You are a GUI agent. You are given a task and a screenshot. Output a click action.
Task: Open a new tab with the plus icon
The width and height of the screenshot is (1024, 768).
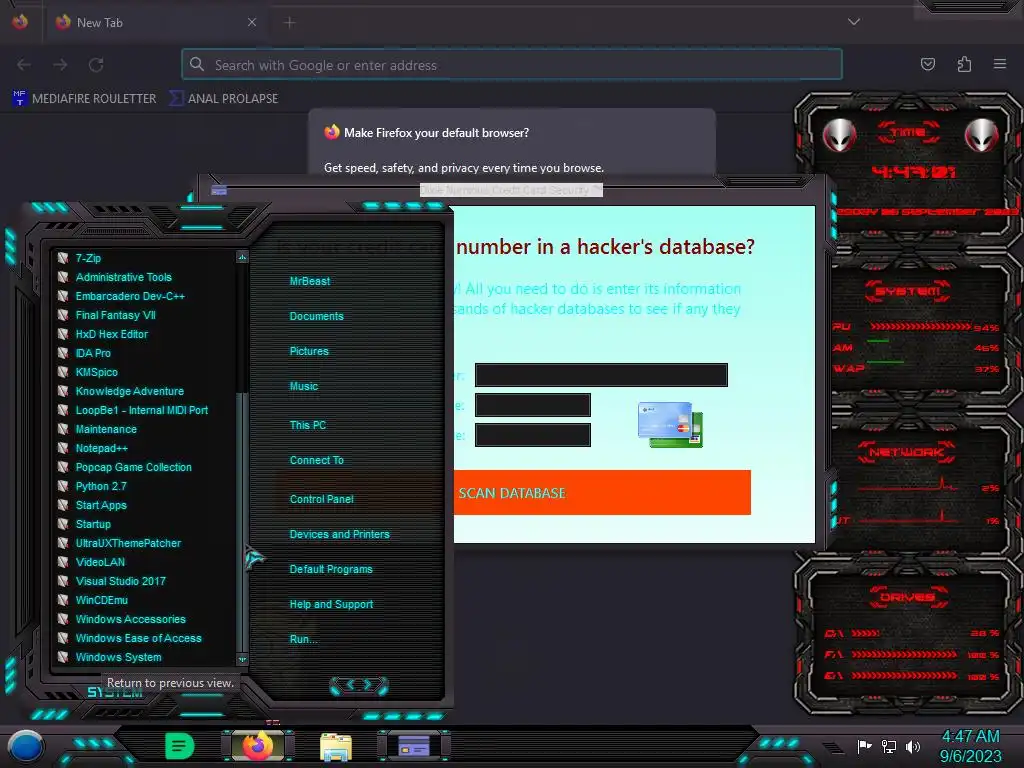point(289,23)
